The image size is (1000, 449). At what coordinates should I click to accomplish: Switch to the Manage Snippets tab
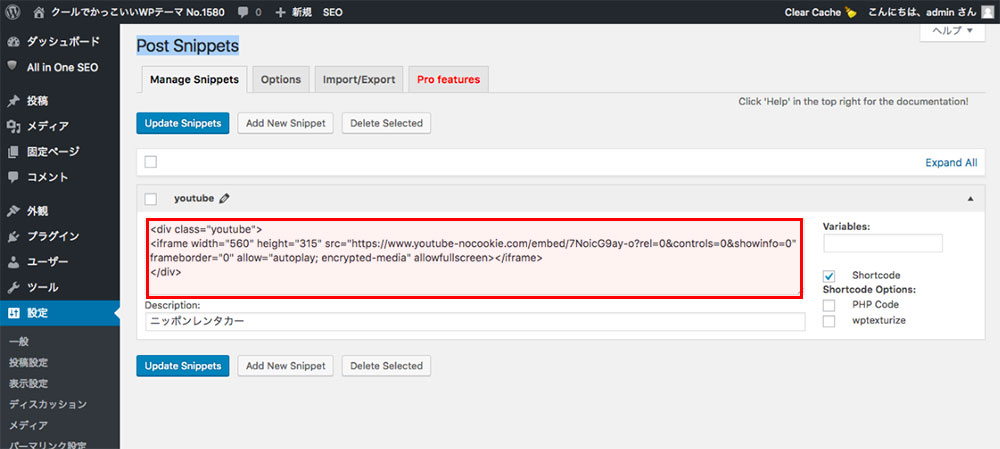click(195, 80)
